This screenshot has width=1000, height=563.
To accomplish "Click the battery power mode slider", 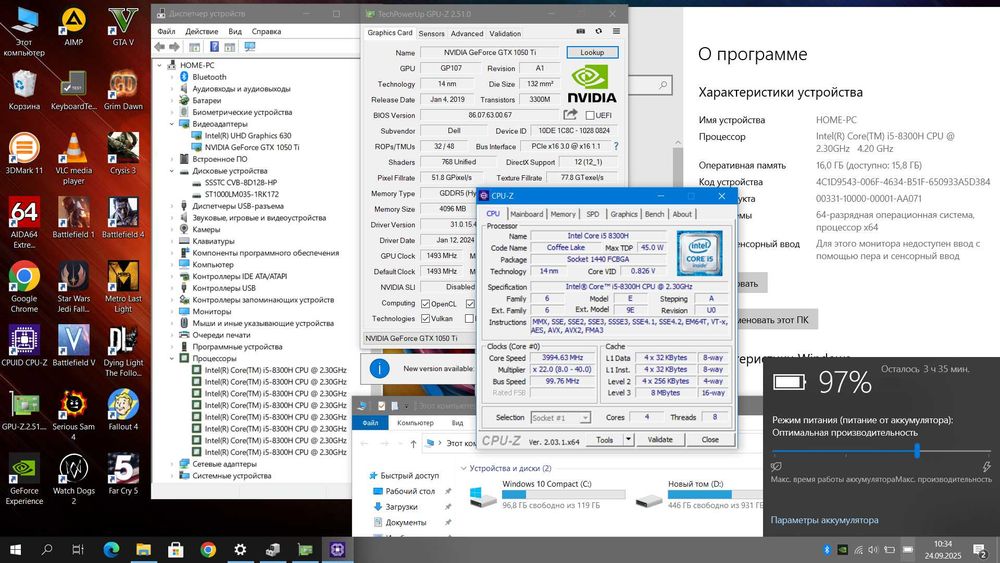I will point(916,451).
